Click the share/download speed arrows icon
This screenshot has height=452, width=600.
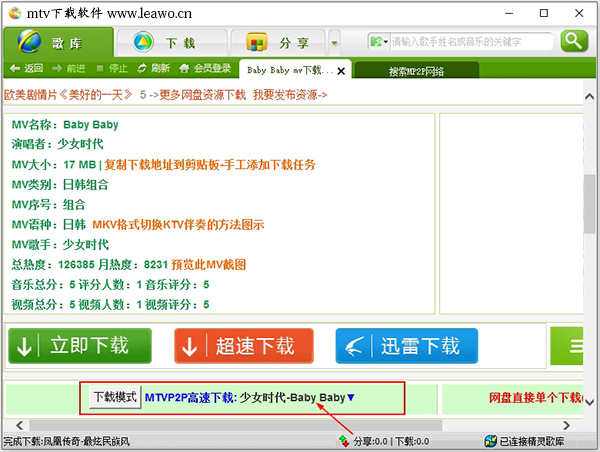pyautogui.click(x=344, y=441)
